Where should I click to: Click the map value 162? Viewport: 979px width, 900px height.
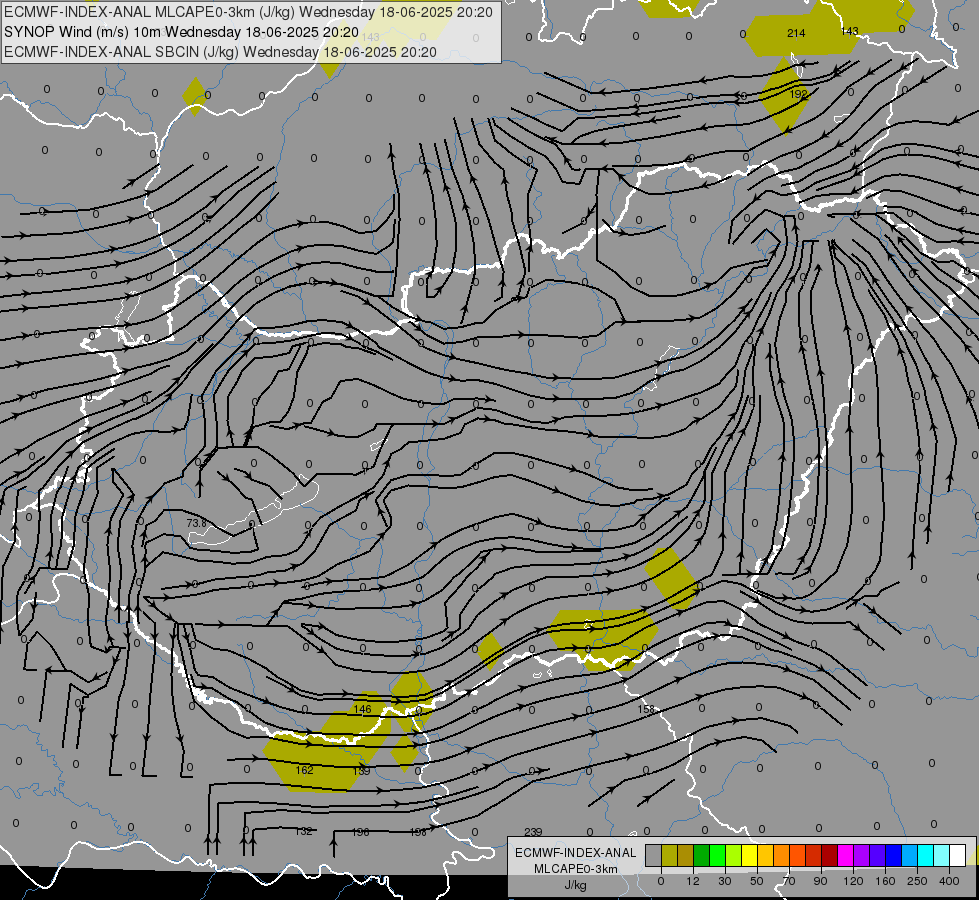(x=304, y=770)
